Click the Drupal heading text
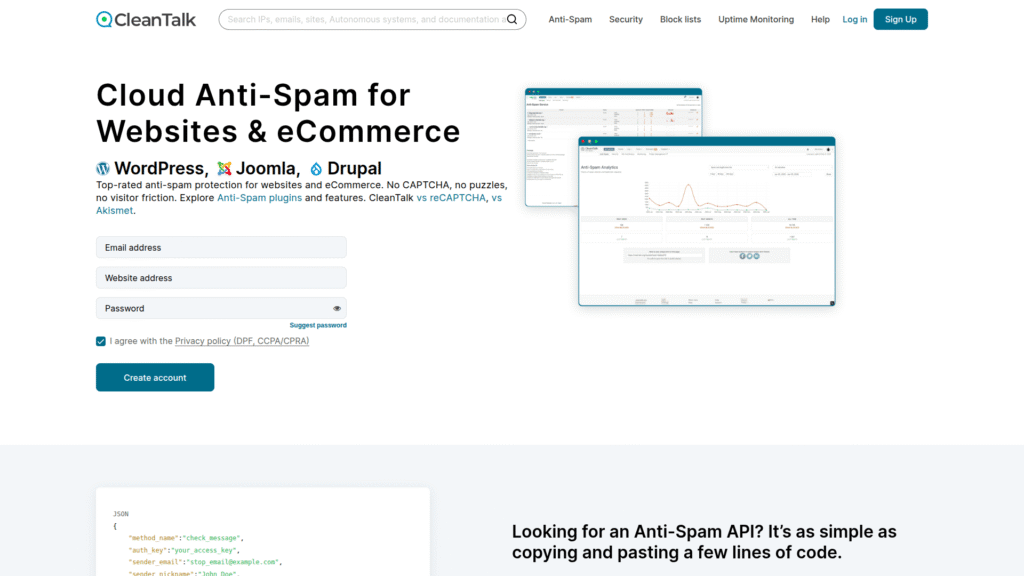This screenshot has height=576, width=1024. click(x=354, y=168)
